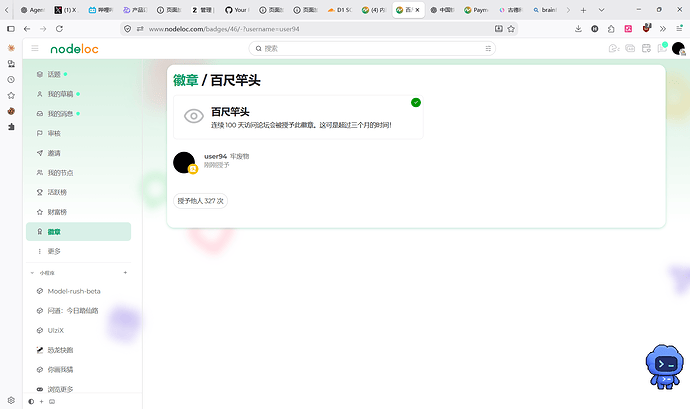Click the nodeloc URL address bar
The height and width of the screenshot is (409, 690).
click(x=319, y=29)
